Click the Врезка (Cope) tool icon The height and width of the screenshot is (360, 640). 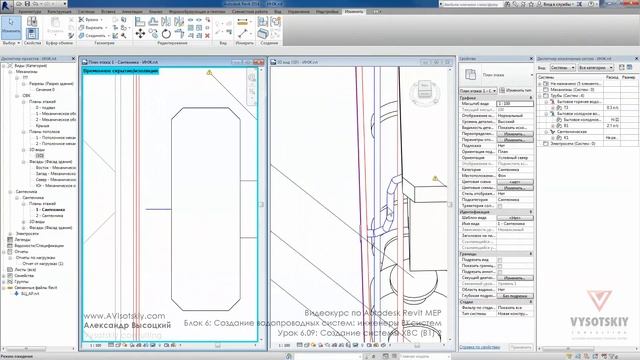point(82,20)
